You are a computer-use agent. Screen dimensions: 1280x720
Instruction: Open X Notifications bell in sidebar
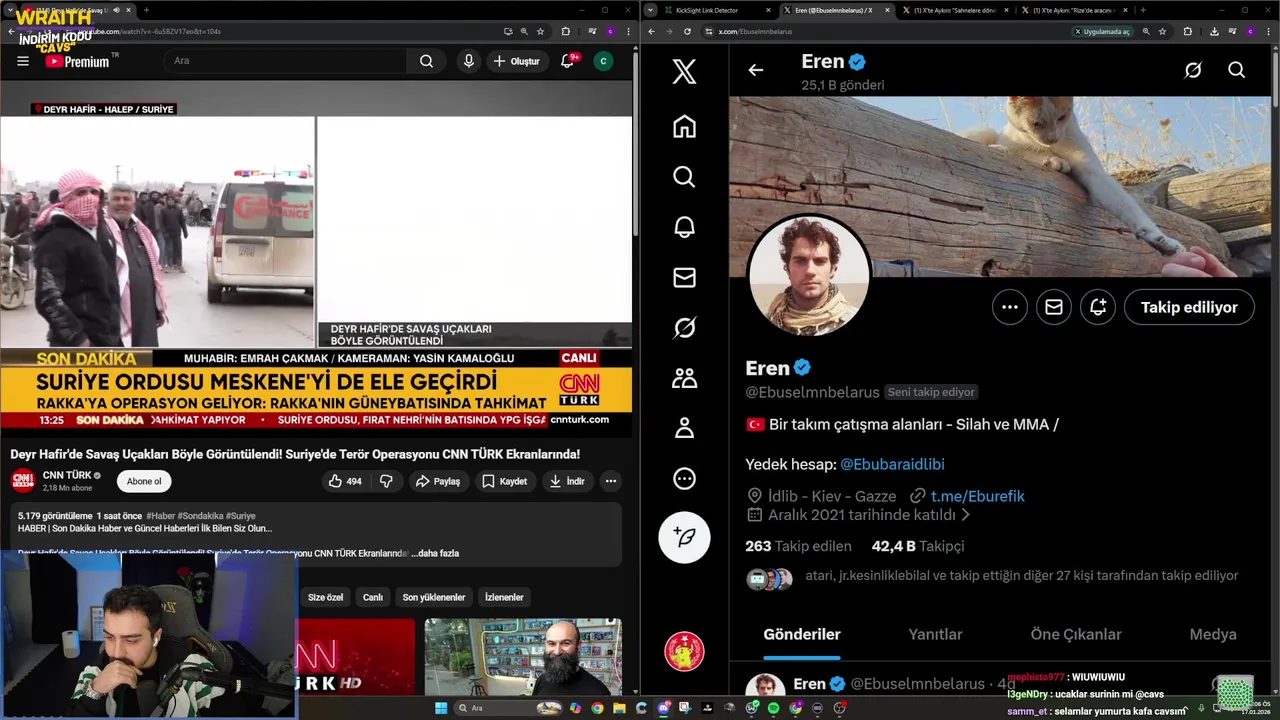pyautogui.click(x=684, y=227)
